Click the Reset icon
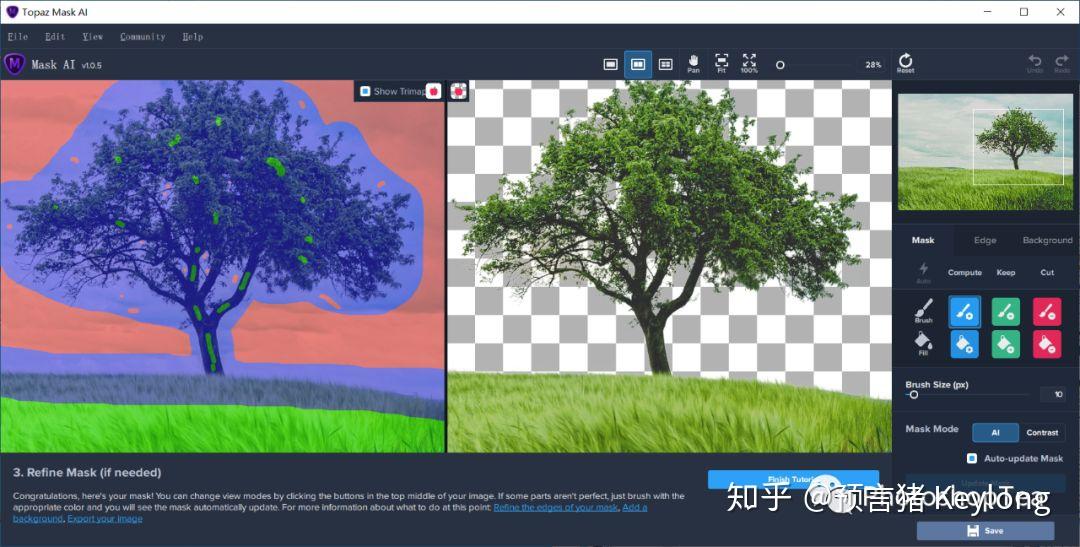Screen dimensions: 1080x547 tap(906, 63)
